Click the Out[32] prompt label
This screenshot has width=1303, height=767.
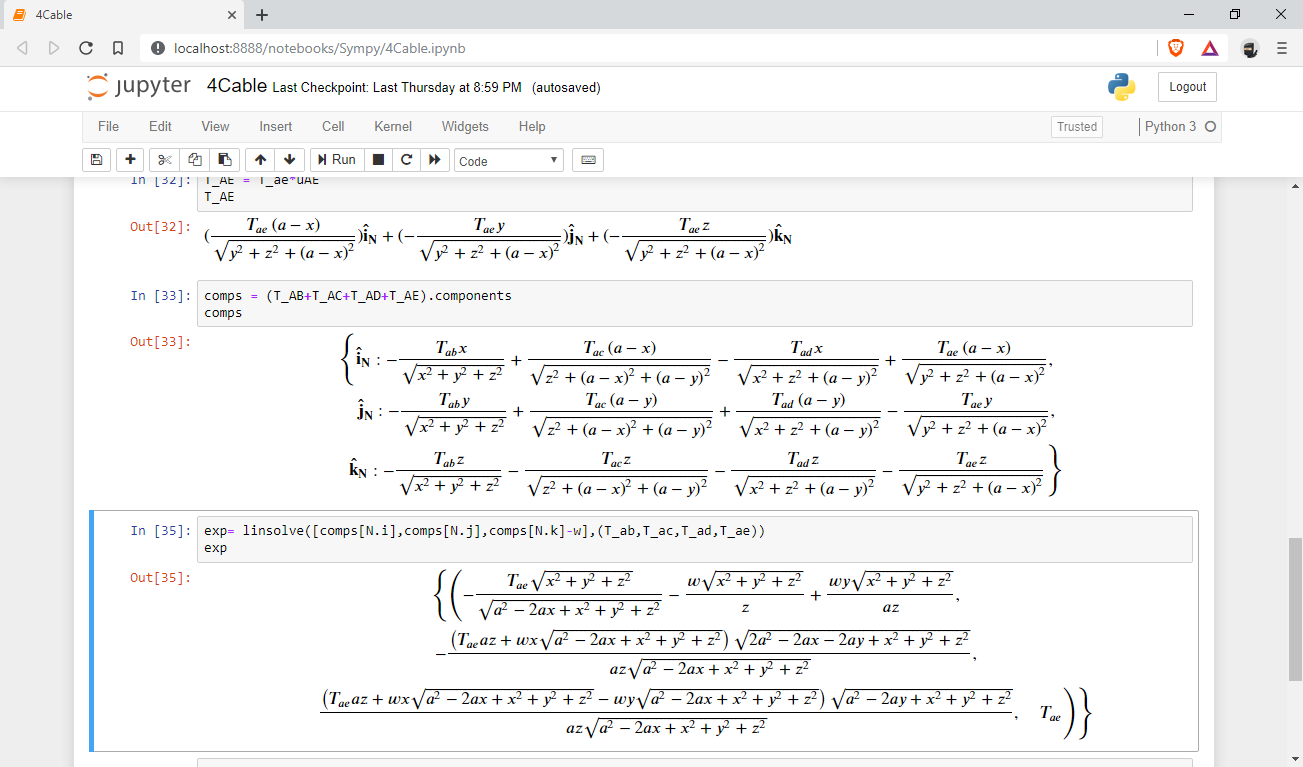point(160,227)
